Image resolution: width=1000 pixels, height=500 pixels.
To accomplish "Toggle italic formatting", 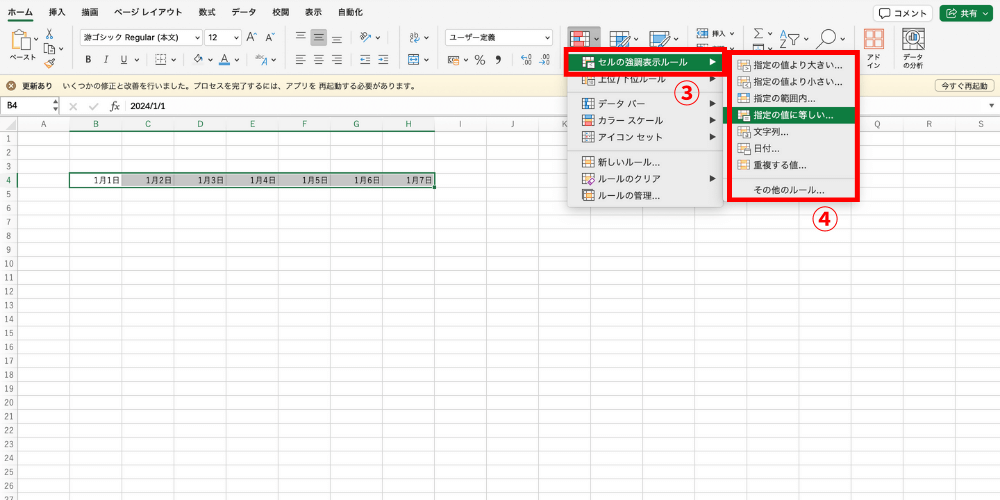I will [x=105, y=60].
